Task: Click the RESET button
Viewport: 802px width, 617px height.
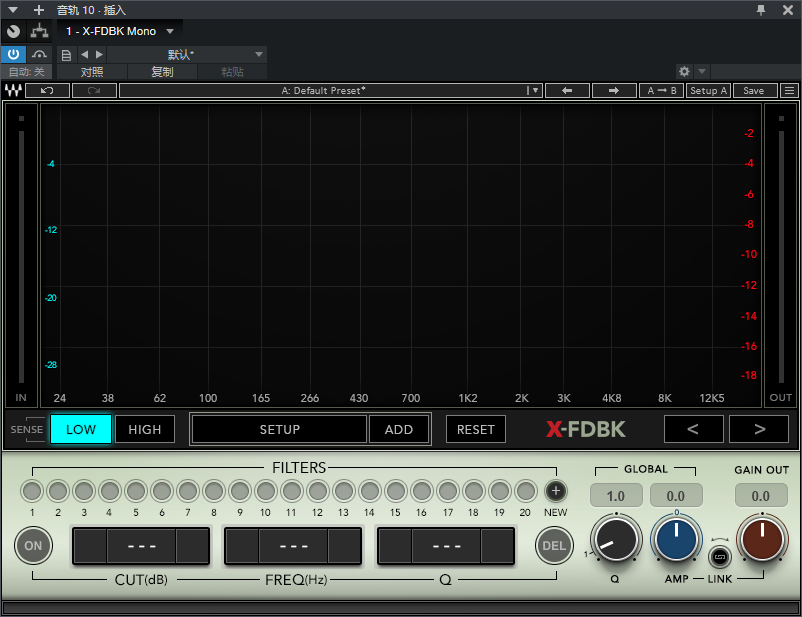Action: tap(476, 429)
